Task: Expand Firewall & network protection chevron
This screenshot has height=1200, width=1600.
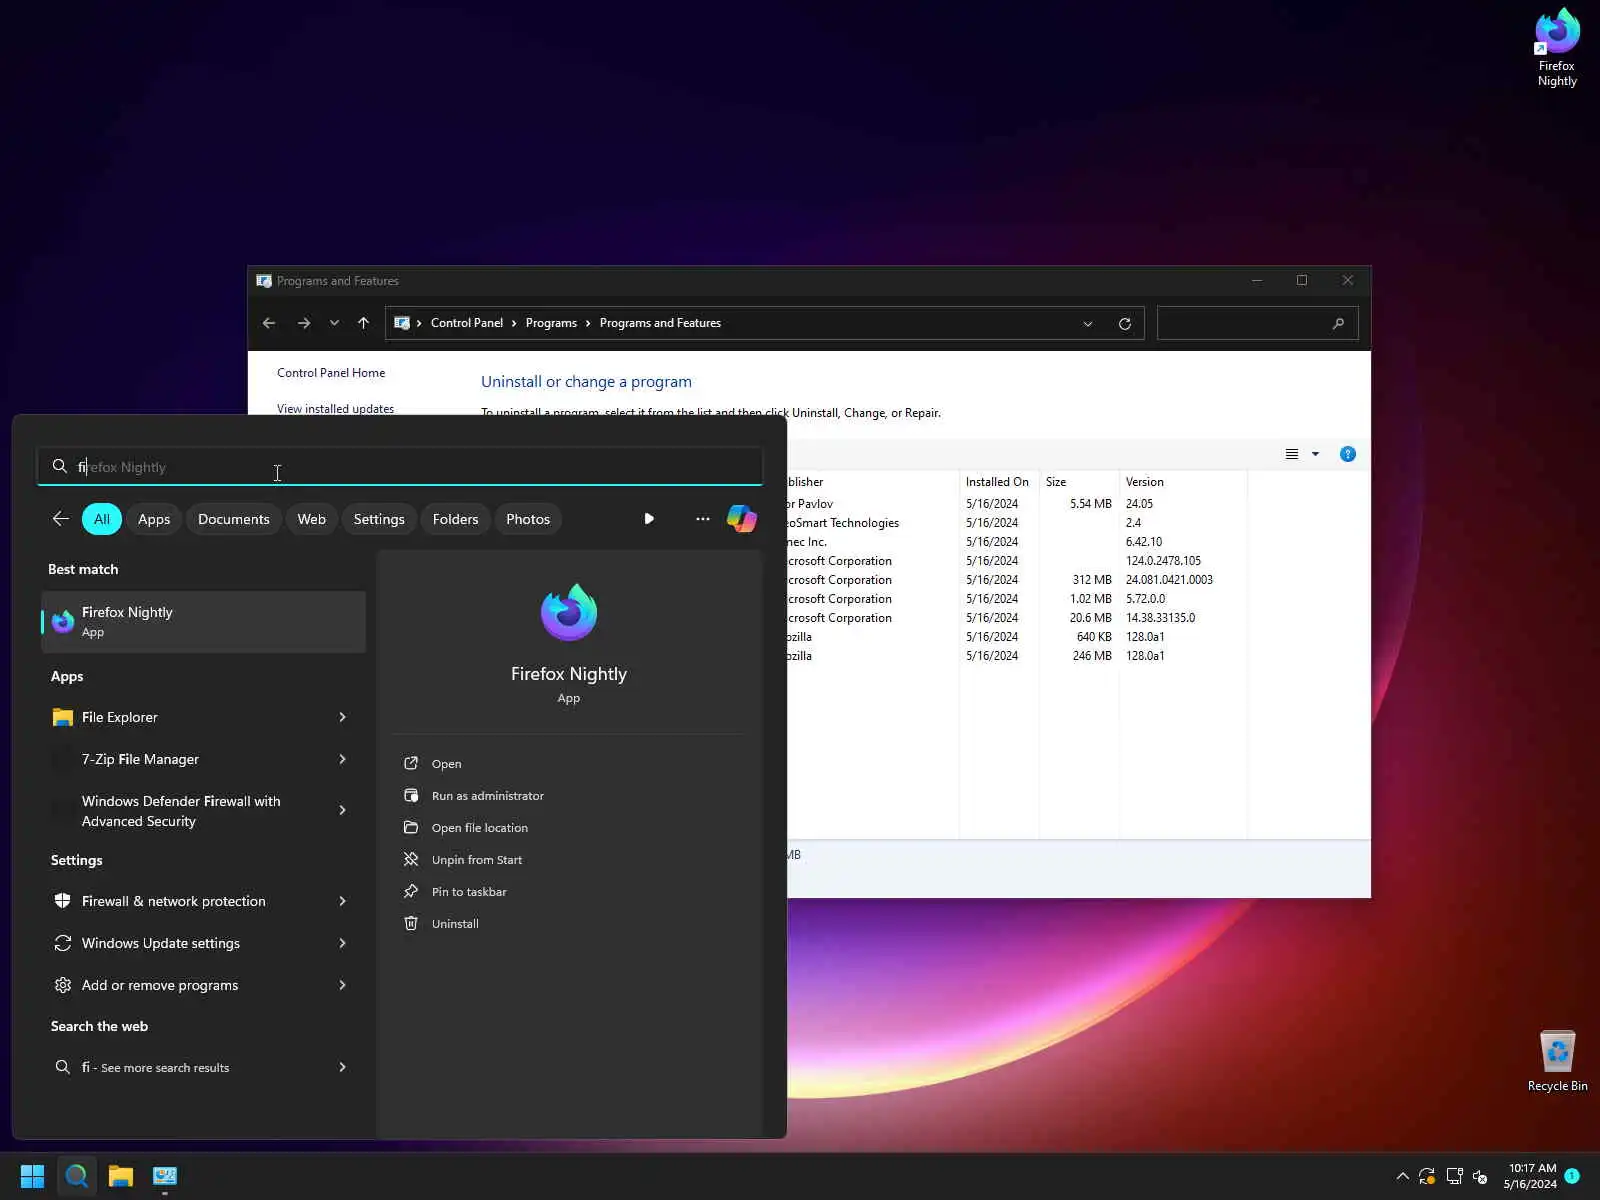Action: [x=342, y=901]
